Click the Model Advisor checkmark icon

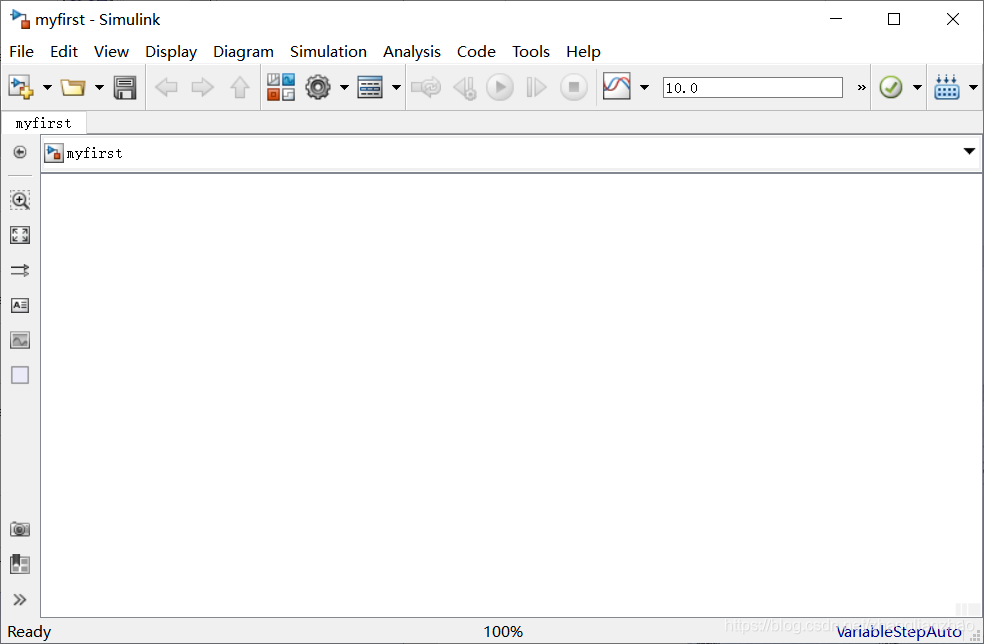tap(890, 87)
